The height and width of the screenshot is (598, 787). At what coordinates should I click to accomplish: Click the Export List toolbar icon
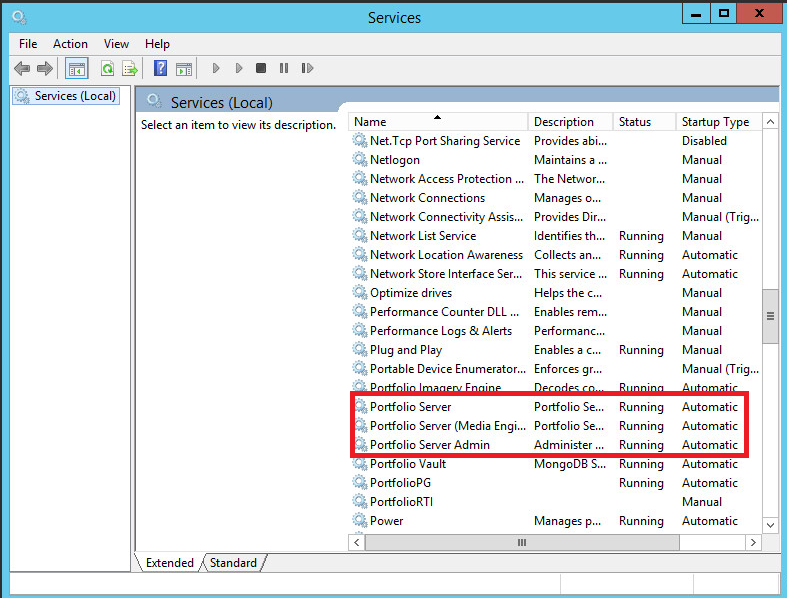click(x=129, y=68)
